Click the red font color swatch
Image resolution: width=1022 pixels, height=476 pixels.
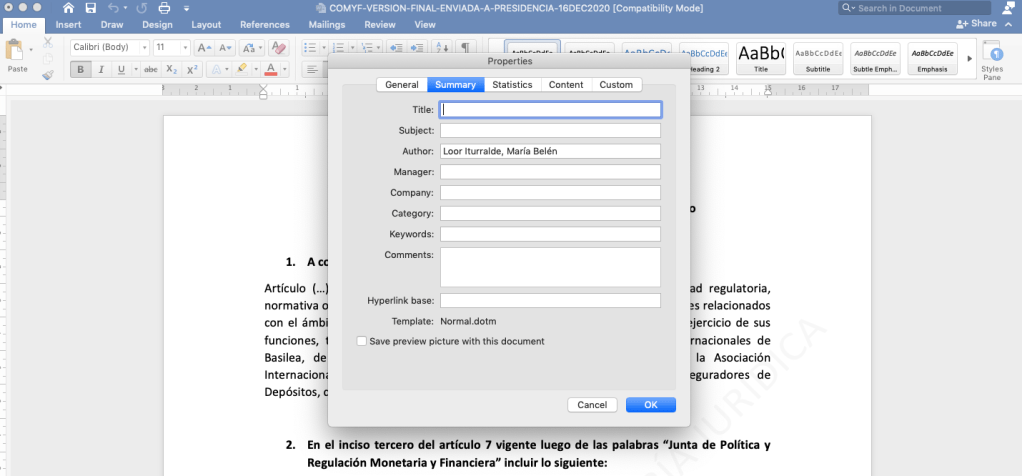271,69
